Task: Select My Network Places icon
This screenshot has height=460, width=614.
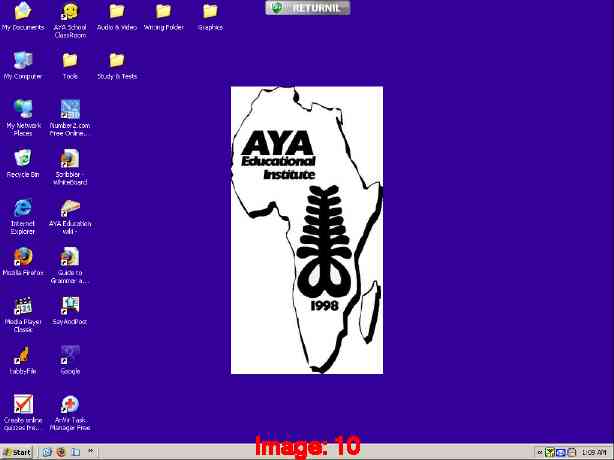Action: (23, 118)
